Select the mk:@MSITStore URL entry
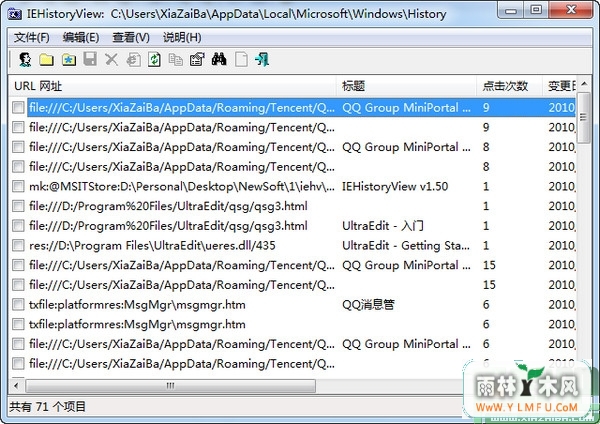 tap(182, 186)
